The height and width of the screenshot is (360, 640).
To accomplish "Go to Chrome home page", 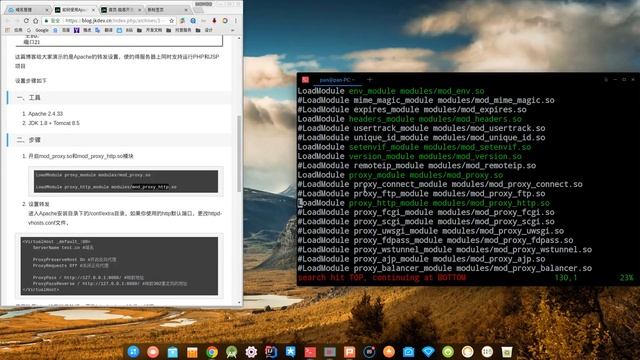I will pos(36,20).
